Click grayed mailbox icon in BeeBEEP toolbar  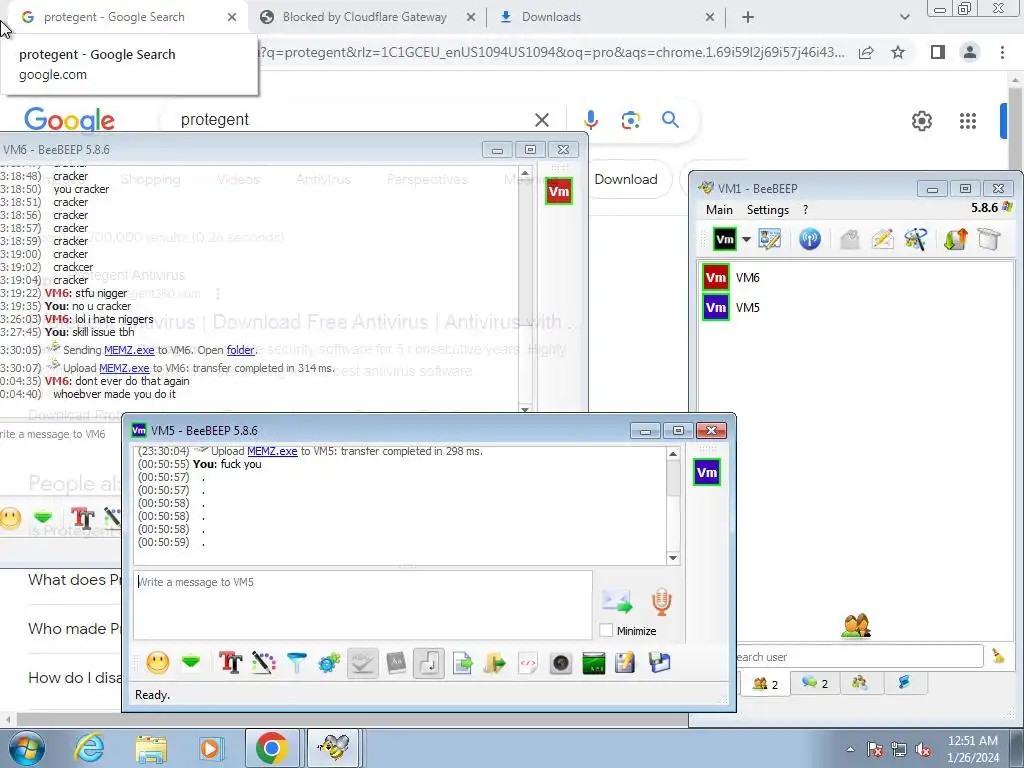tap(850, 239)
